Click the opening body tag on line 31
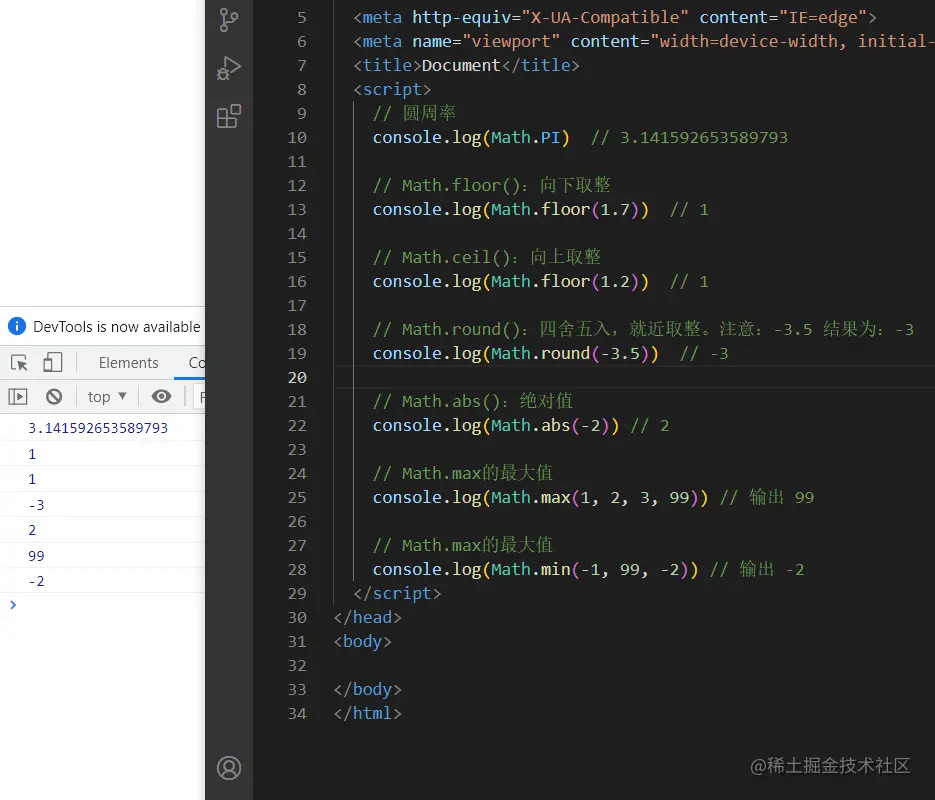This screenshot has width=935, height=800. coord(363,641)
